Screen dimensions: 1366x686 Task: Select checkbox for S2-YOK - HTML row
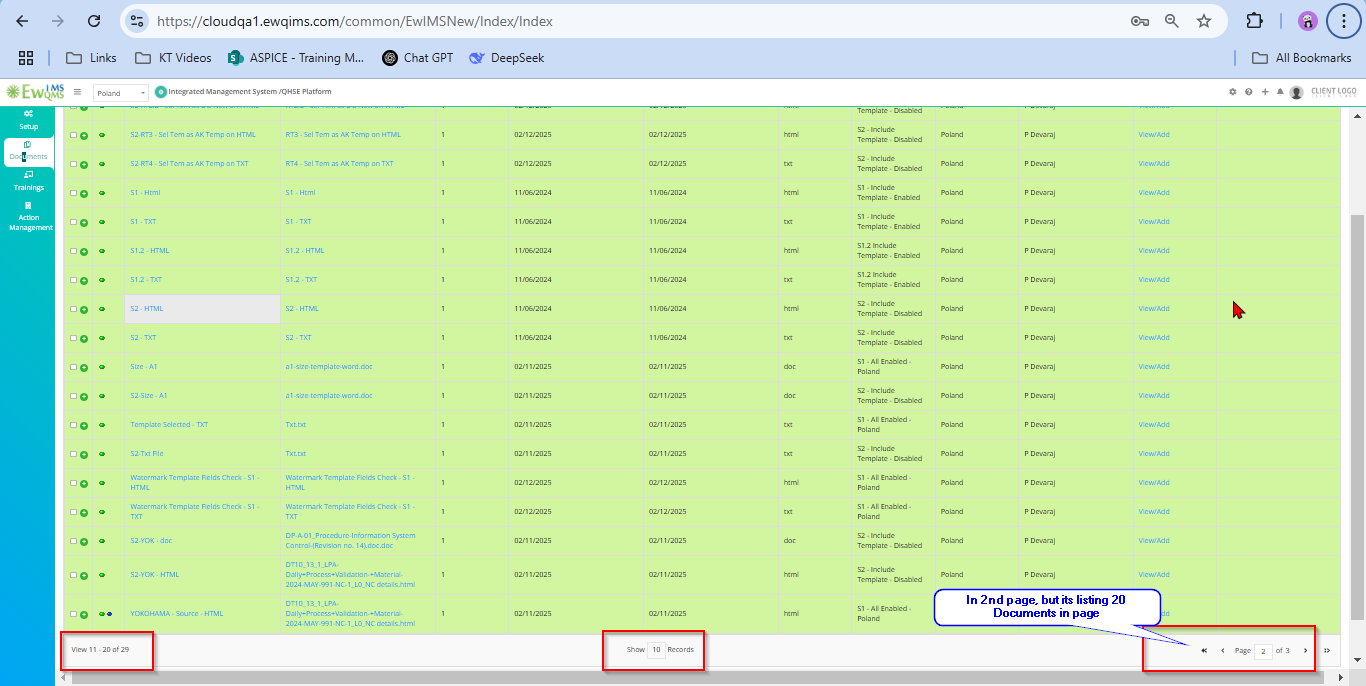pyautogui.click(x=73, y=575)
